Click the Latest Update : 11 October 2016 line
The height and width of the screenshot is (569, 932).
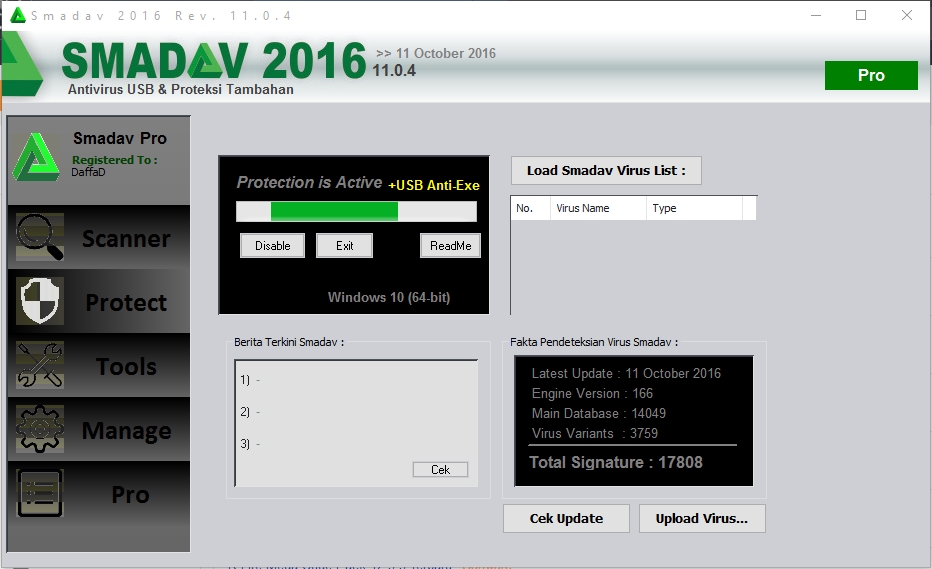point(626,373)
